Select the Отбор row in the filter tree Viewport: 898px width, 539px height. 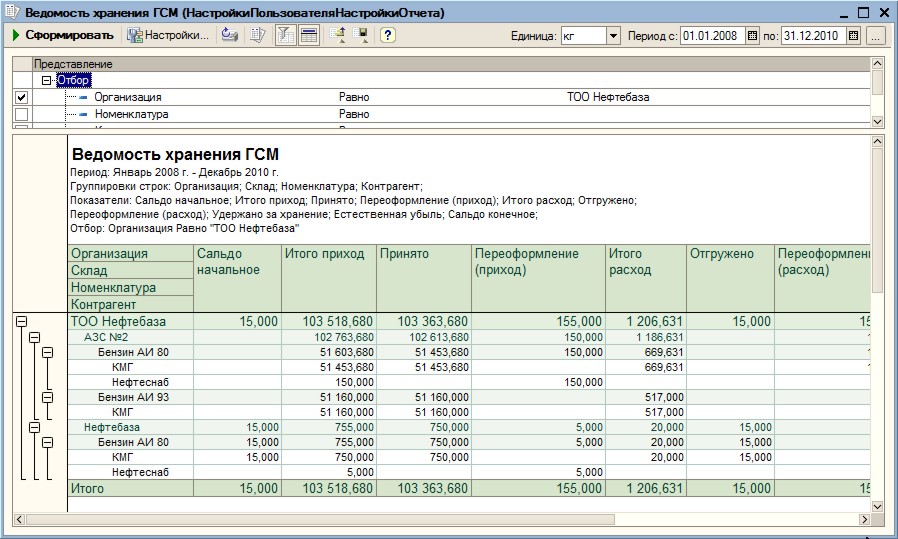[x=73, y=80]
